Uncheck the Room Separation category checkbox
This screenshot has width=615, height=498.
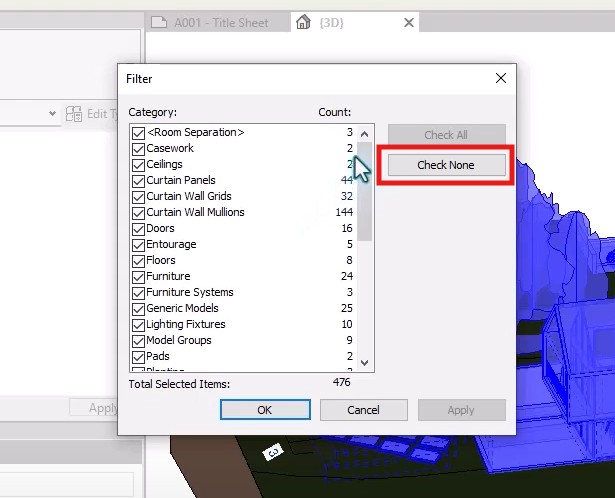click(138, 132)
